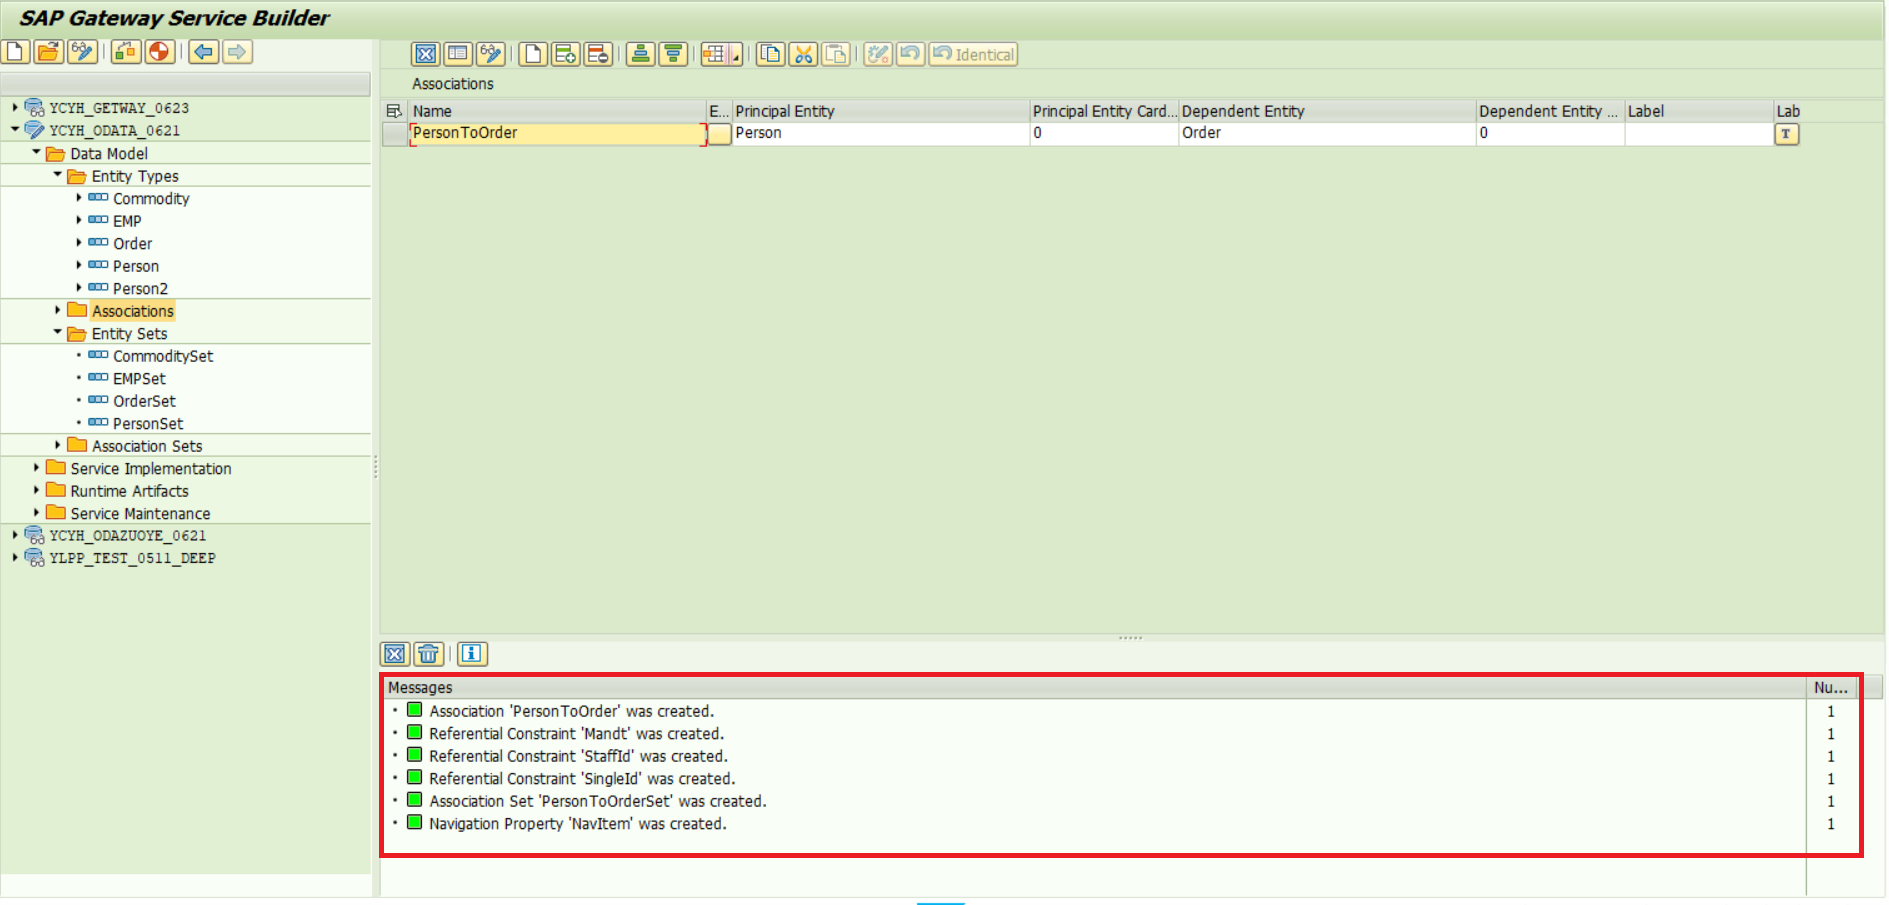The height and width of the screenshot is (905, 1889).
Task: Expand the Associations folder arrow
Action: coord(57,310)
